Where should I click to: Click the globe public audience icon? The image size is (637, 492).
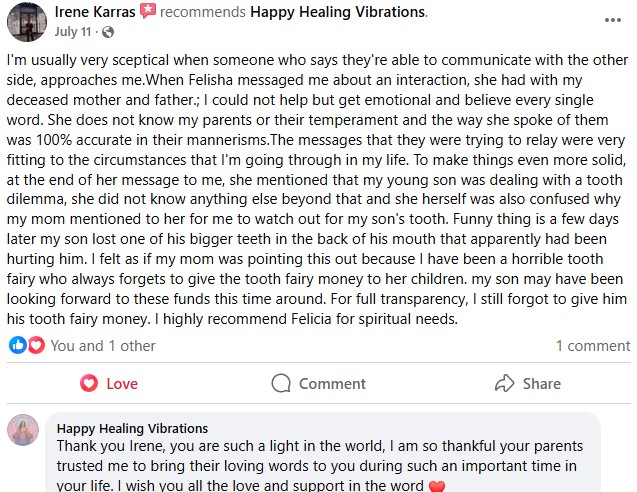click(107, 32)
